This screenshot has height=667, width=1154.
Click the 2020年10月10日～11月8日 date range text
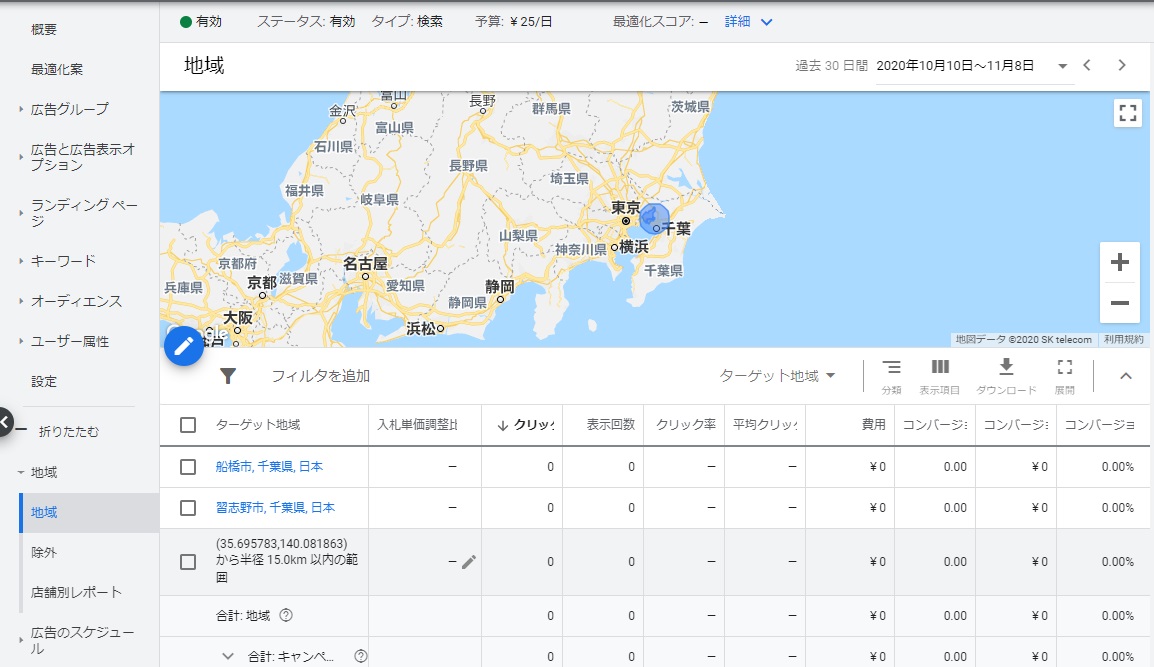pyautogui.click(x=955, y=66)
